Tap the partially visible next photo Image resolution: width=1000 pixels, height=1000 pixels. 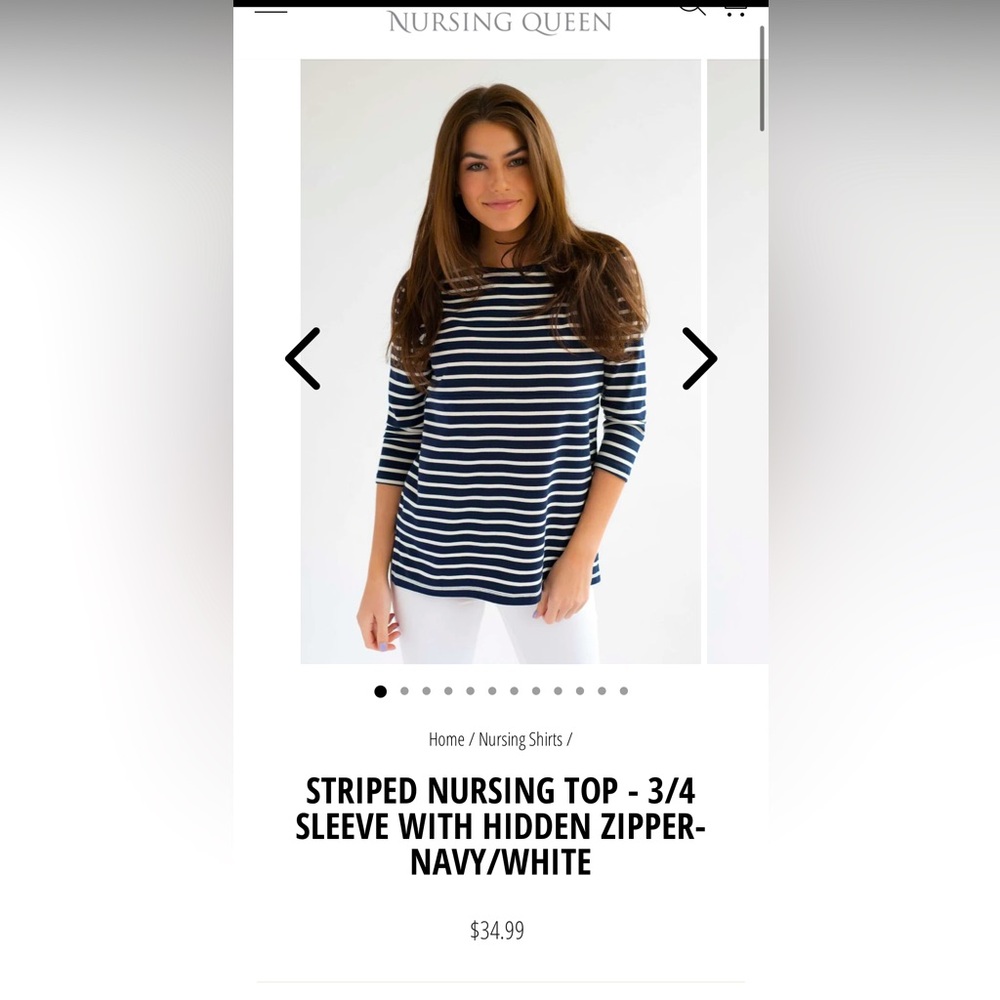click(x=737, y=362)
